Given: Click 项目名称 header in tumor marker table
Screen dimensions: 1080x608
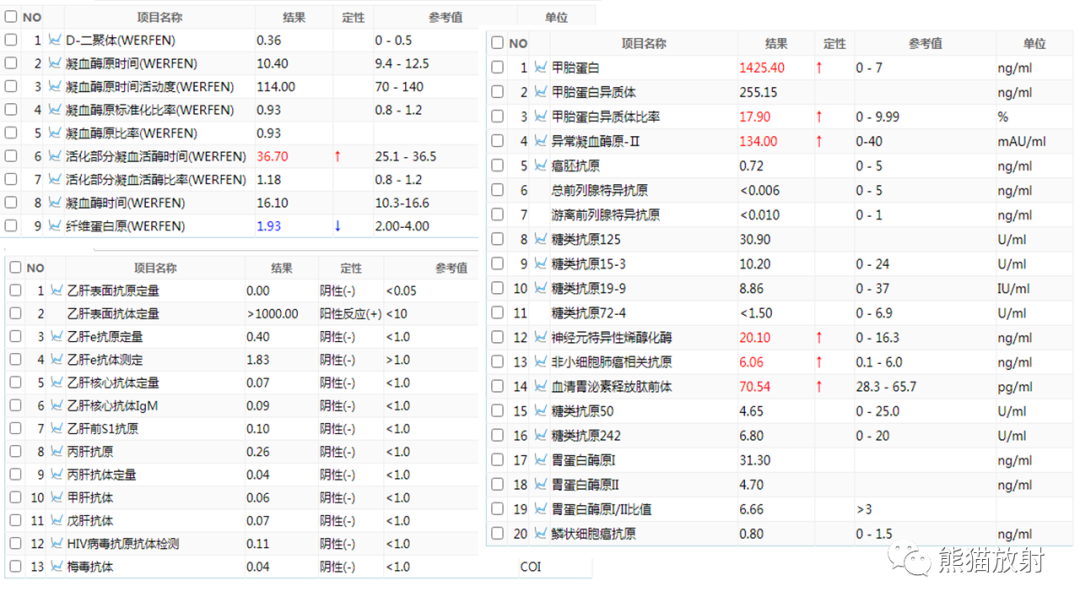Looking at the screenshot, I should (x=644, y=43).
